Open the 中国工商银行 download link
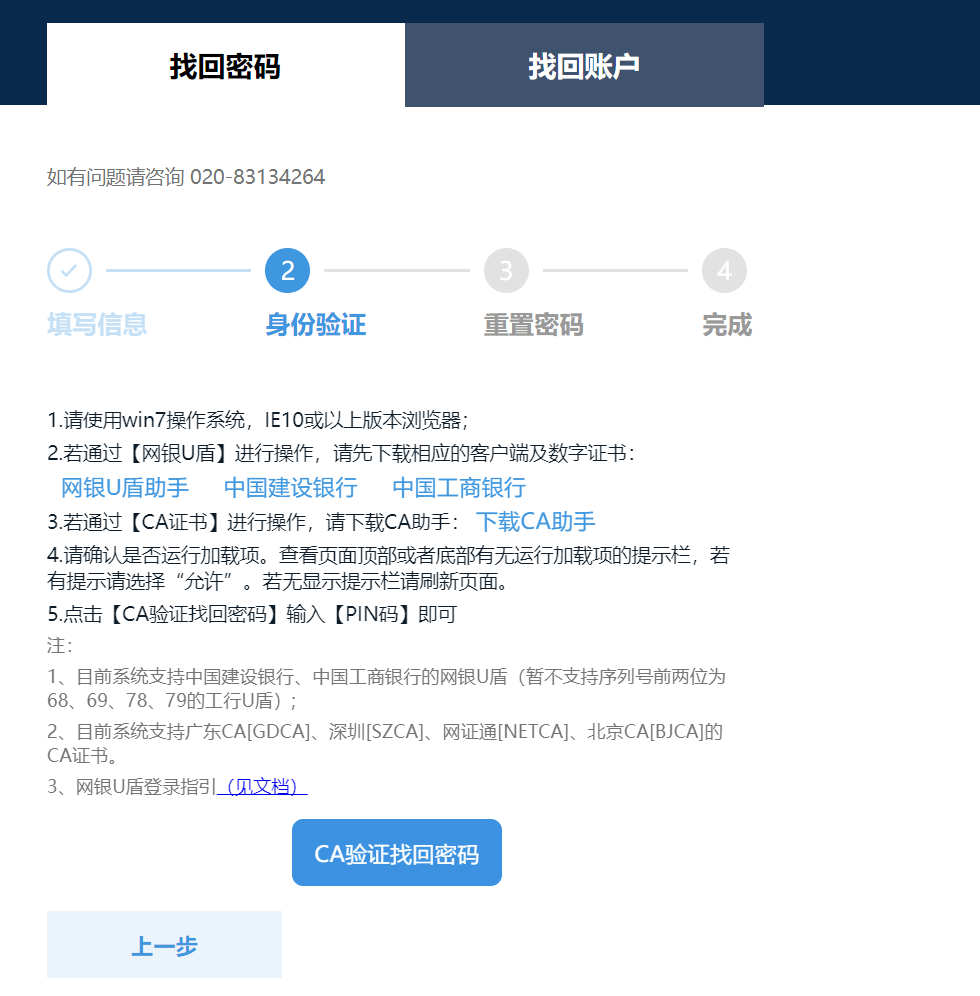 pyautogui.click(x=459, y=488)
